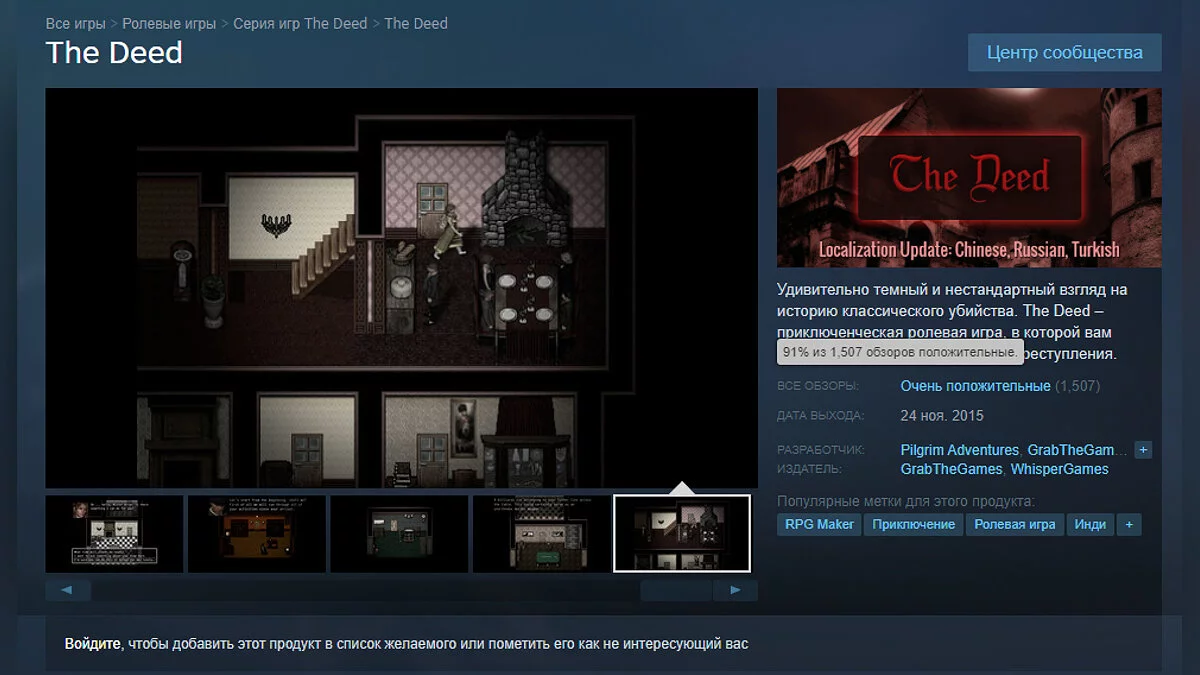The width and height of the screenshot is (1200, 675).
Task: Select third thumbnail with green room
Action: (x=399, y=534)
